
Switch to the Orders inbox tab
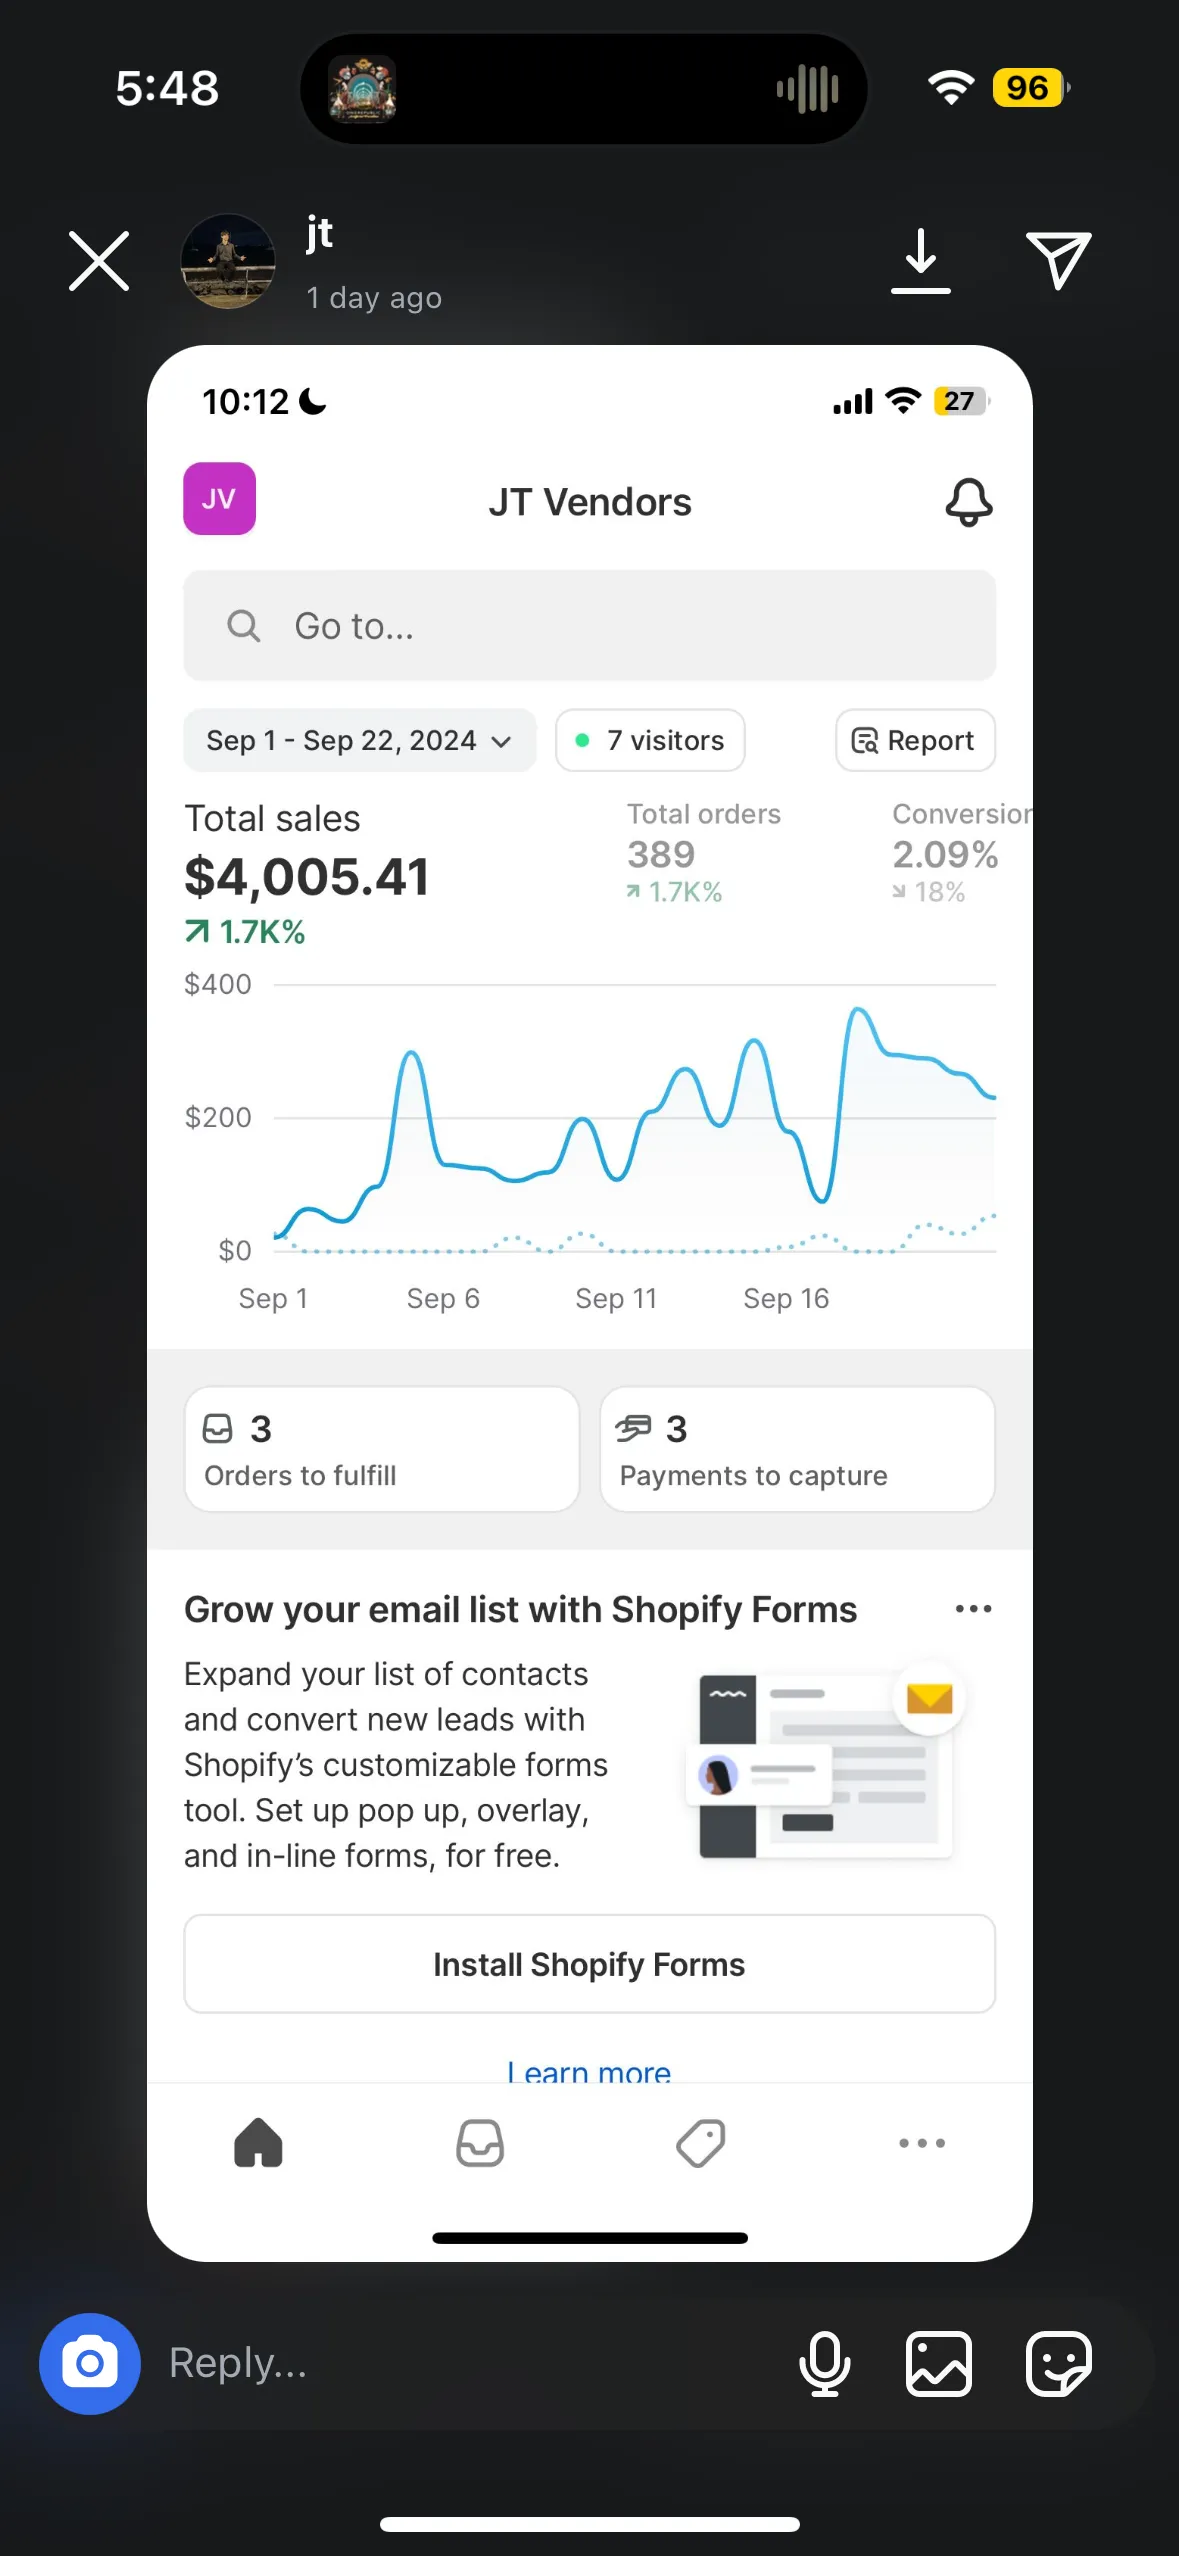[x=480, y=2143]
